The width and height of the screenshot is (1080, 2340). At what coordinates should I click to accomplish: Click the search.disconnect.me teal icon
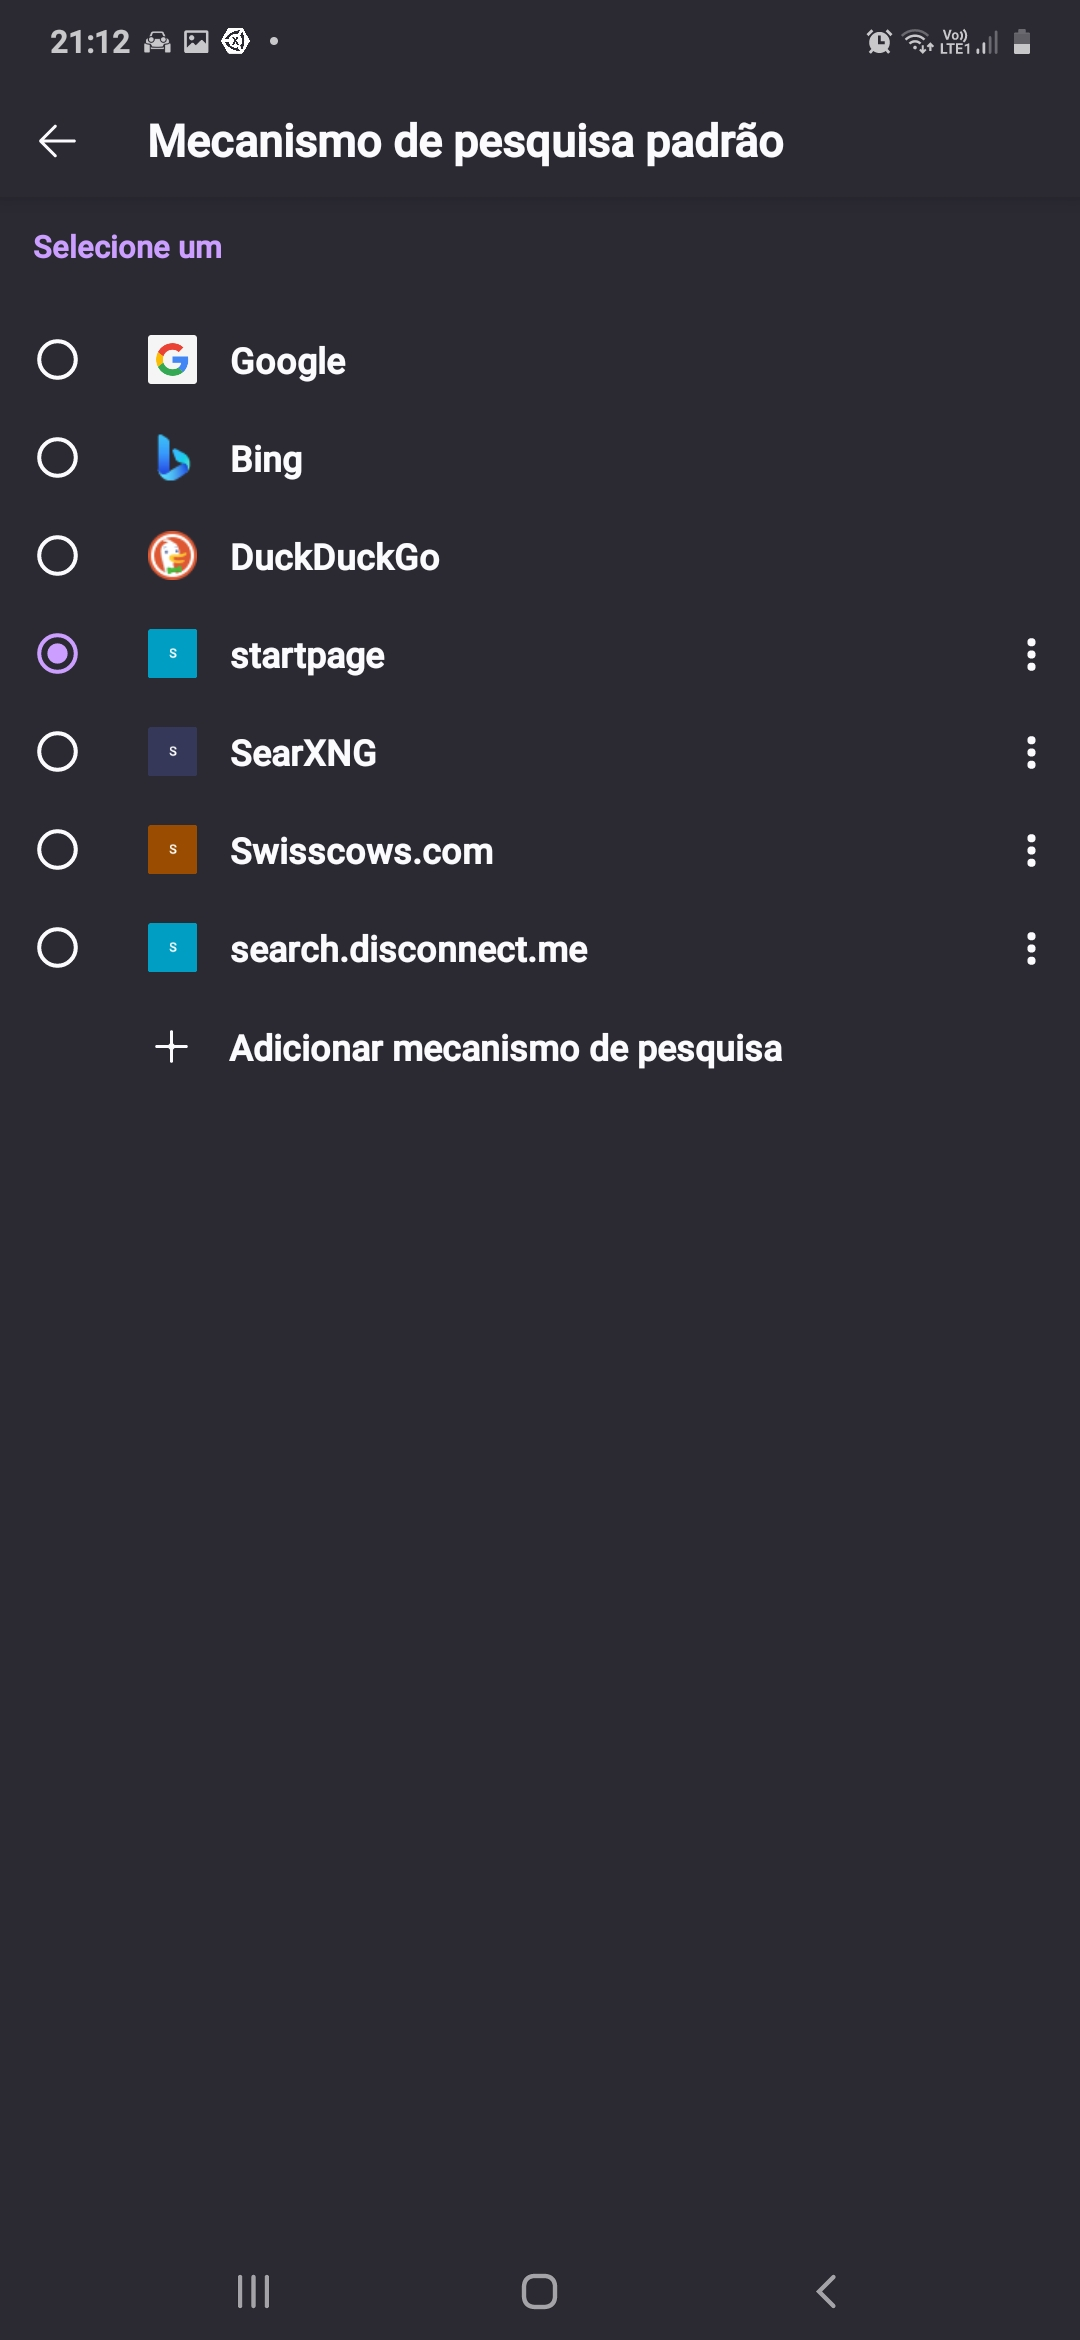(x=172, y=948)
